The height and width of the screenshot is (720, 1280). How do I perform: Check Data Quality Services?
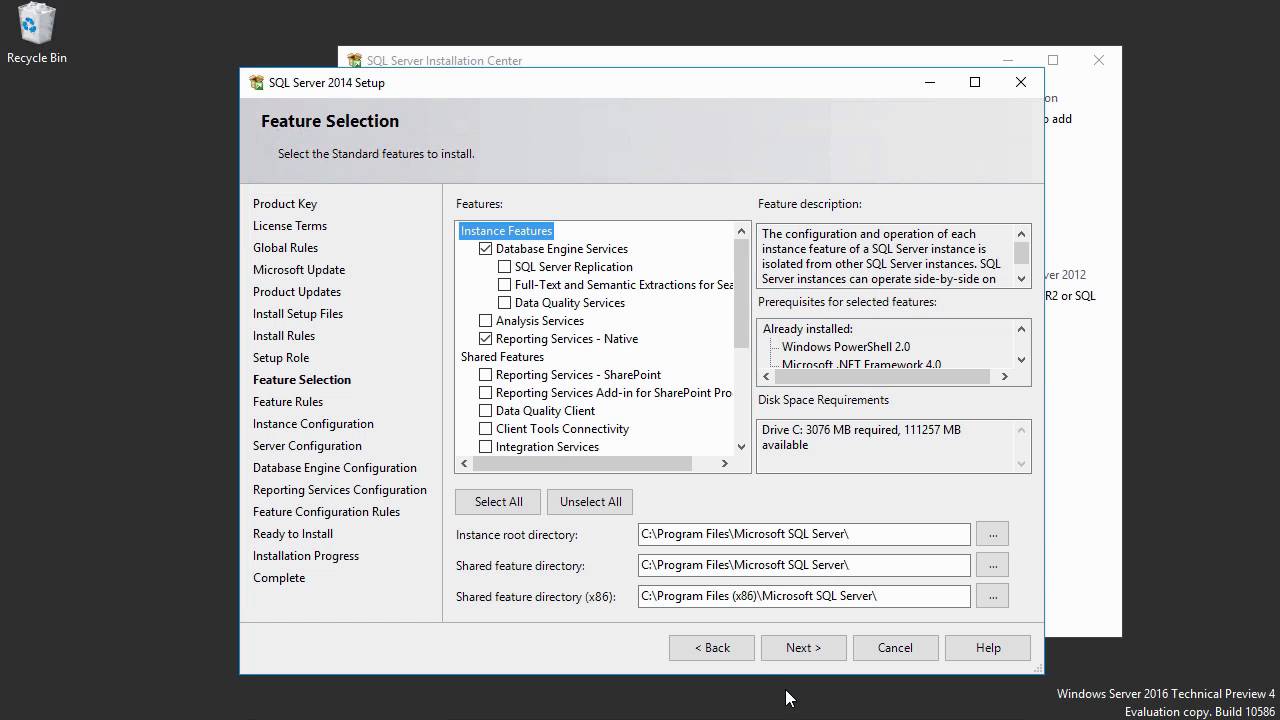pyautogui.click(x=505, y=303)
